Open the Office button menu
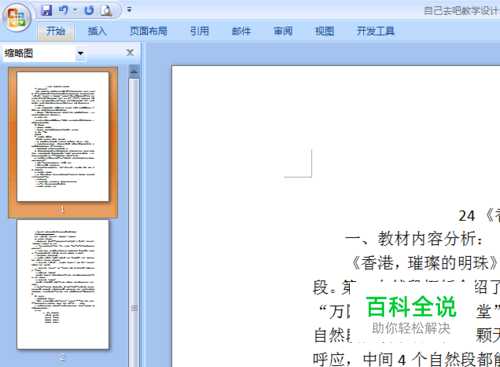This screenshot has height=367, width=500. click(16, 17)
